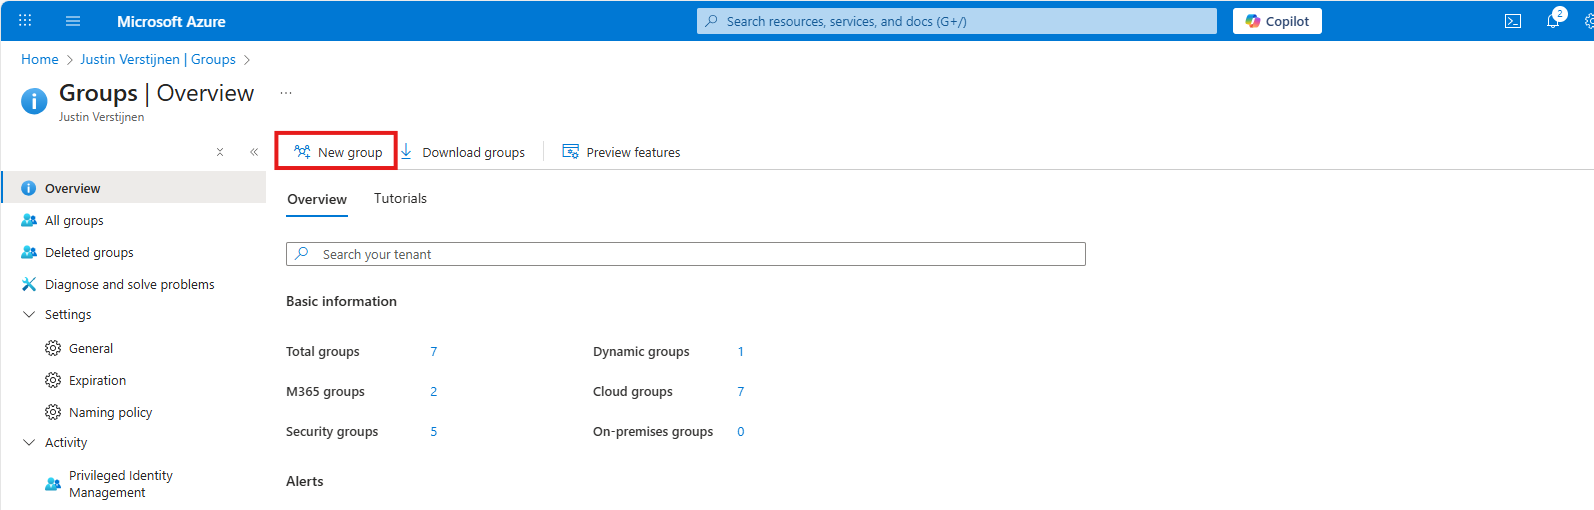The height and width of the screenshot is (510, 1594).
Task: Click the gear icon next to Expiration
Action: [53, 380]
